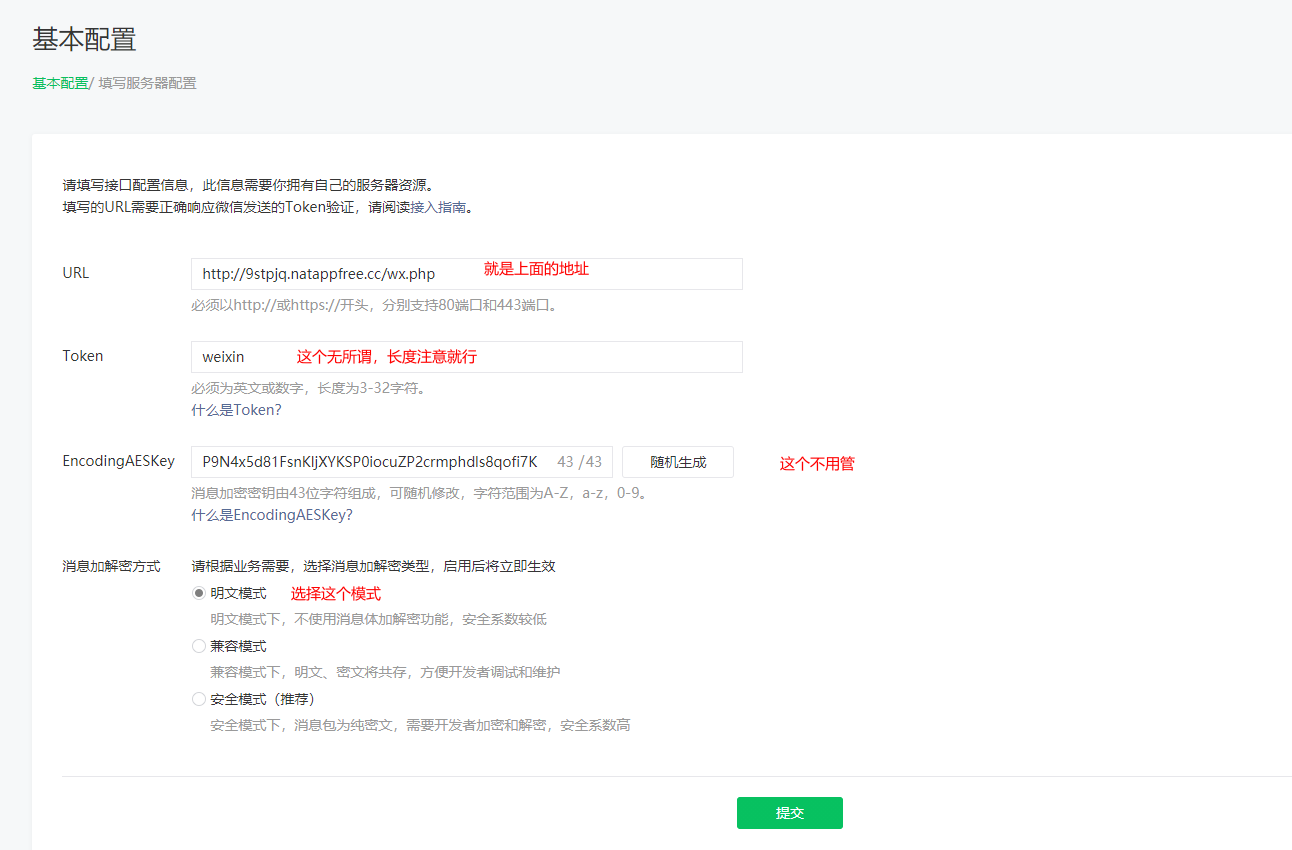Screen dimensions: 1292x850
Task: Click the 随机生成 (random generate) button
Action: tap(677, 461)
